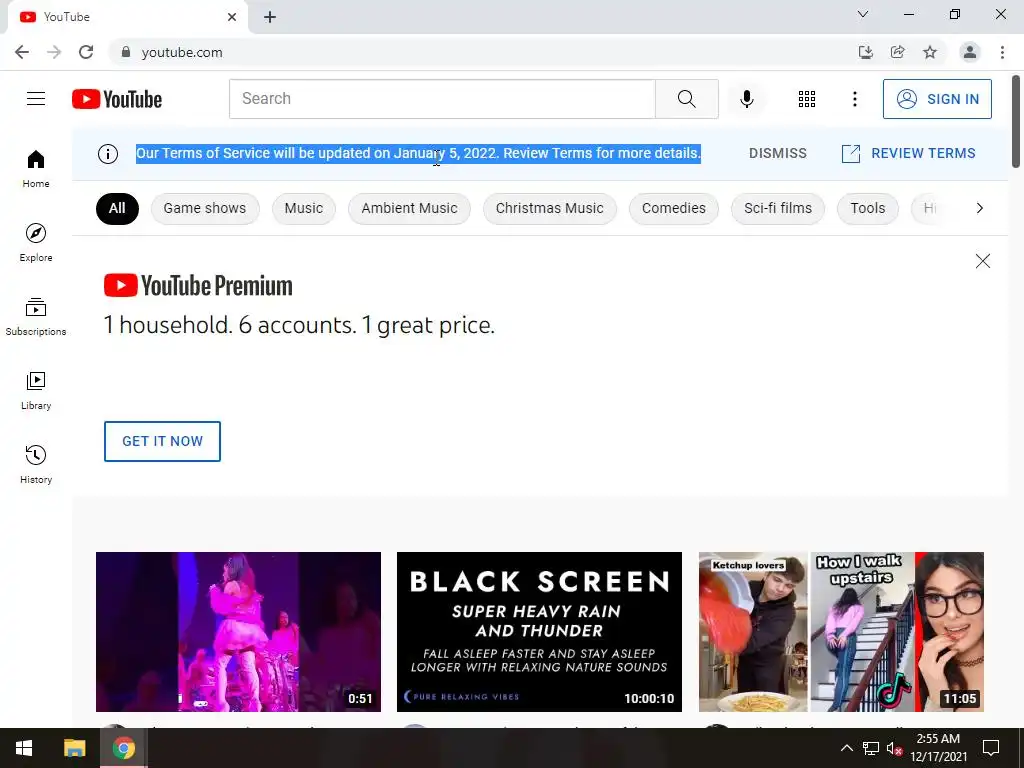Click the address bar URL youtube.com
The image size is (1024, 768).
[182, 52]
